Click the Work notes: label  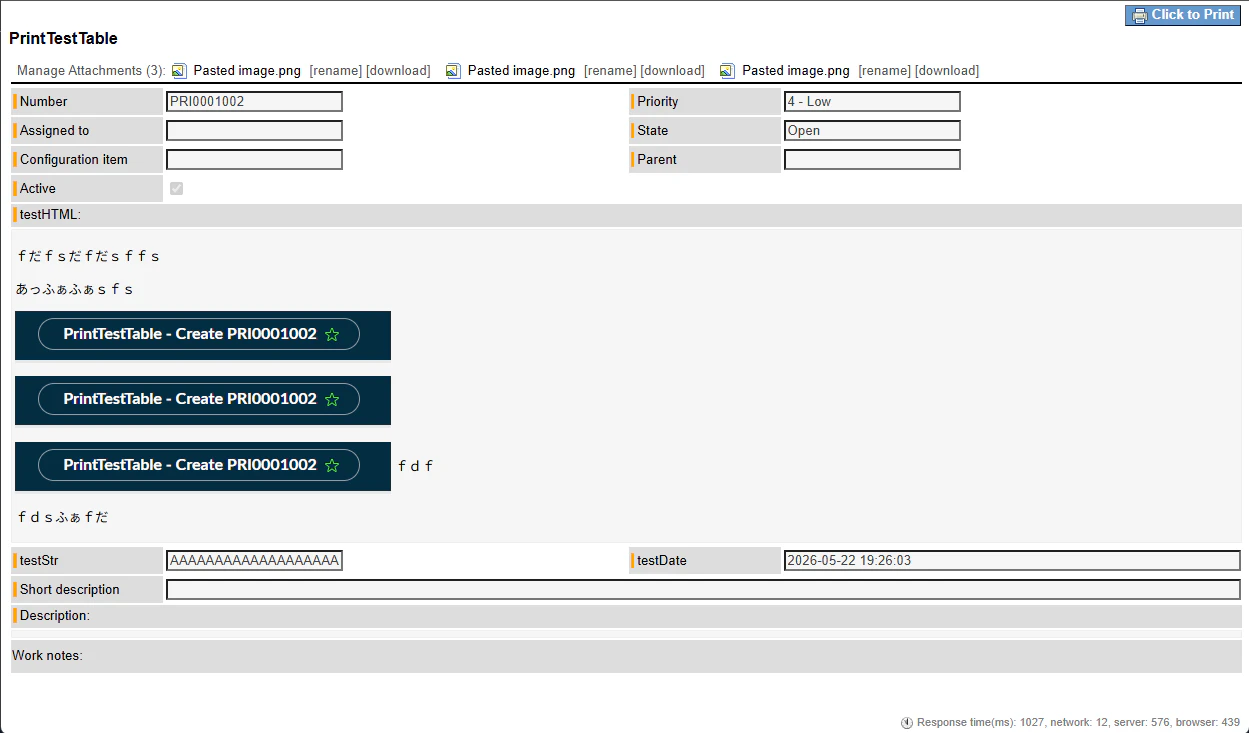(47, 656)
